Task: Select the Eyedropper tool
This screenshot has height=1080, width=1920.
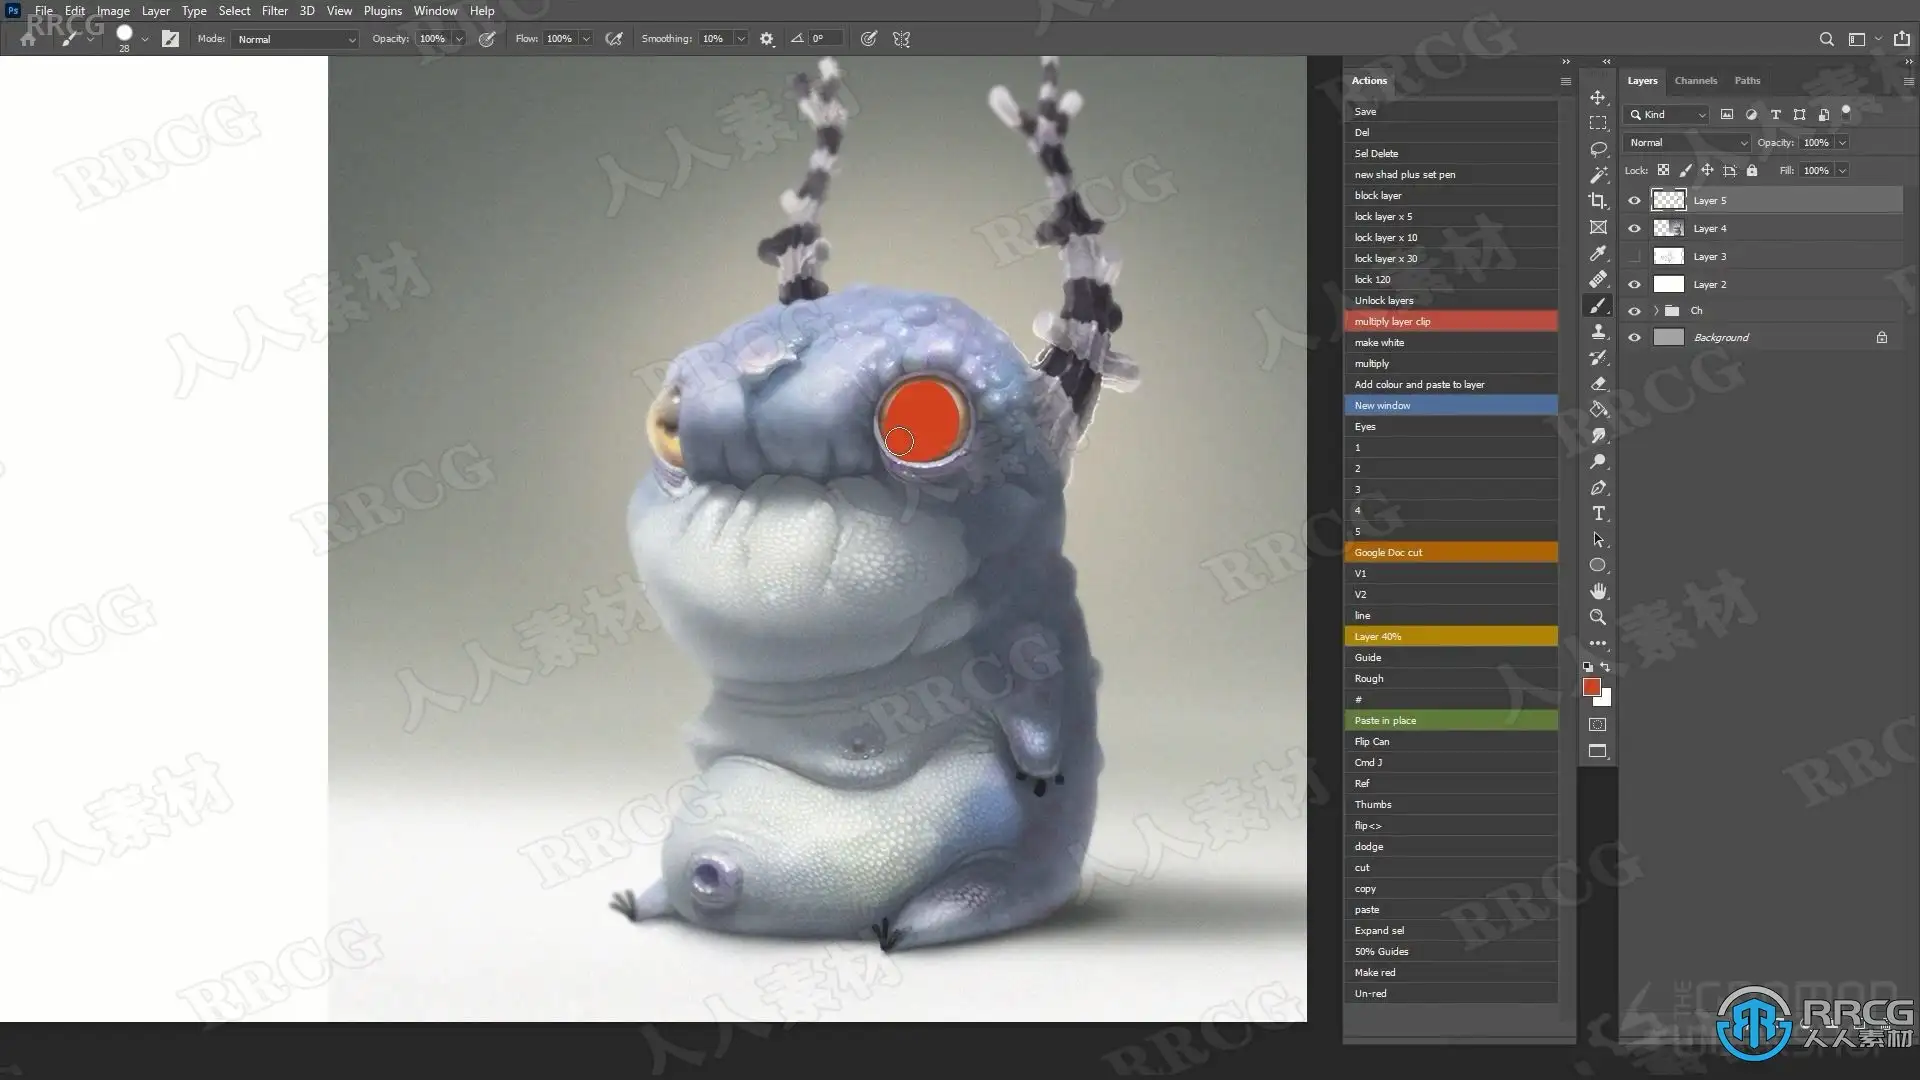Action: click(x=1598, y=253)
